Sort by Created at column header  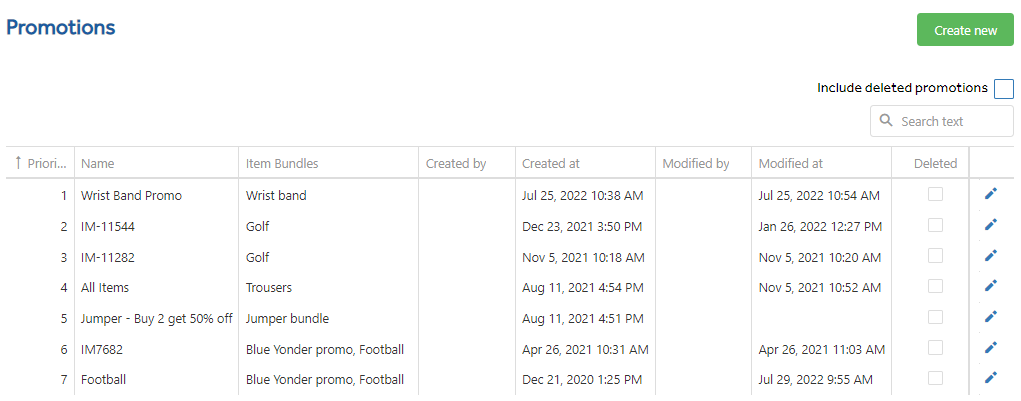click(x=551, y=164)
